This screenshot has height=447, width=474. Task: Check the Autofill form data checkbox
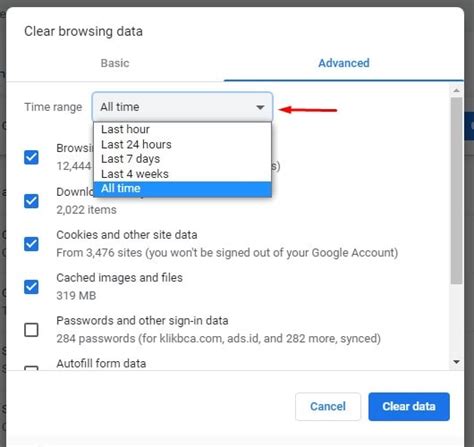31,368
